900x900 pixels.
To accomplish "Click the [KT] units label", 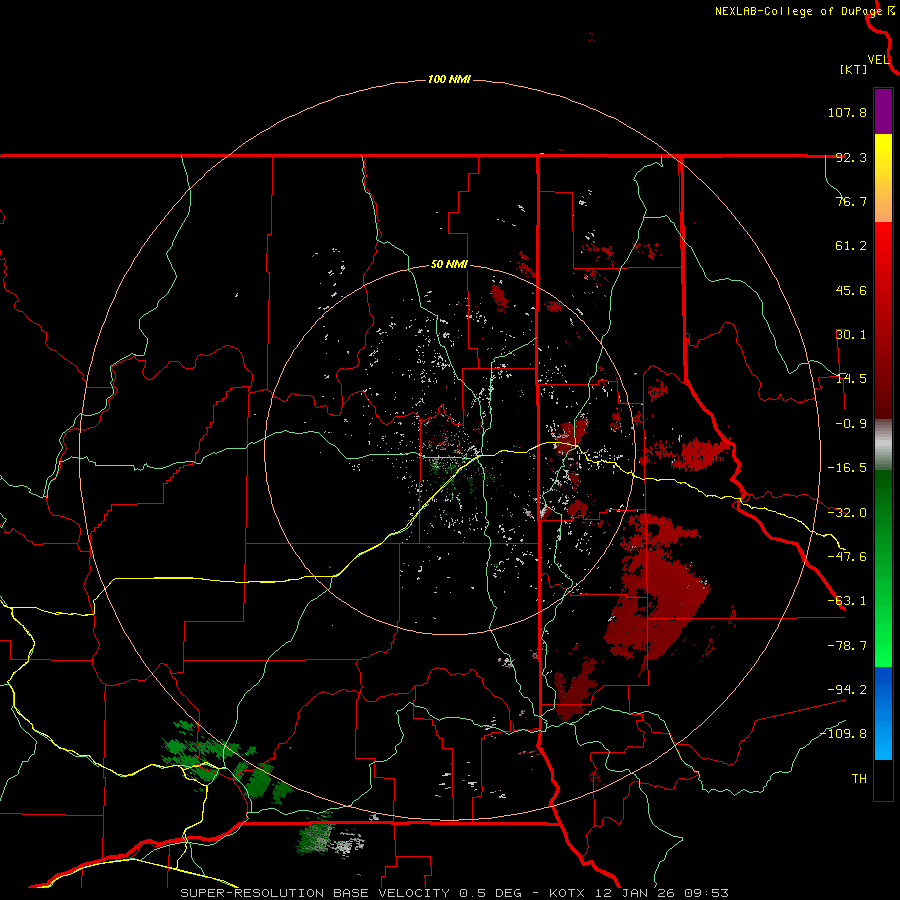I will click(x=854, y=69).
